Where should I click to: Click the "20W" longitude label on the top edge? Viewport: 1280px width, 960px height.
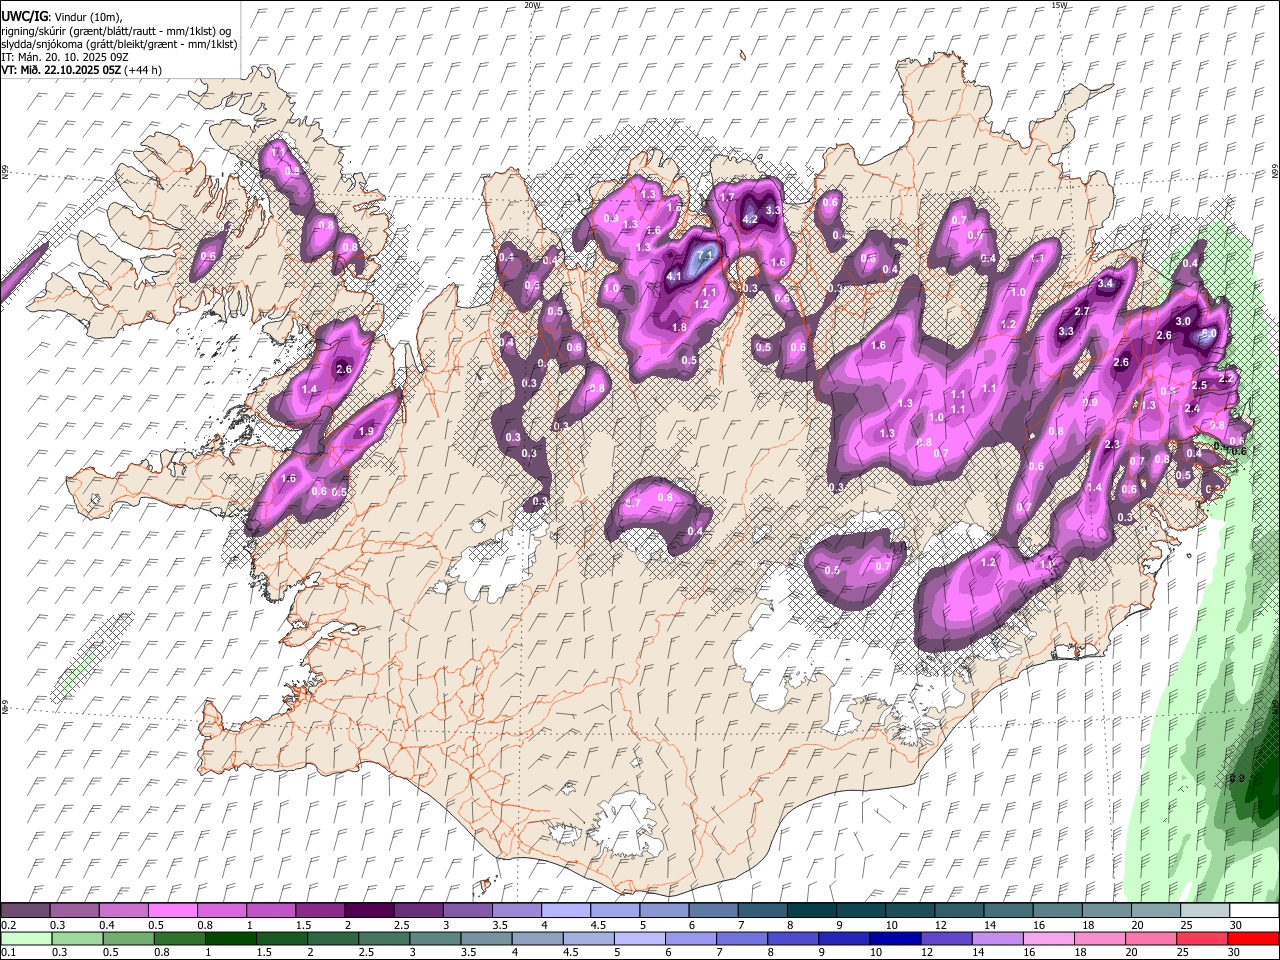coord(532,5)
